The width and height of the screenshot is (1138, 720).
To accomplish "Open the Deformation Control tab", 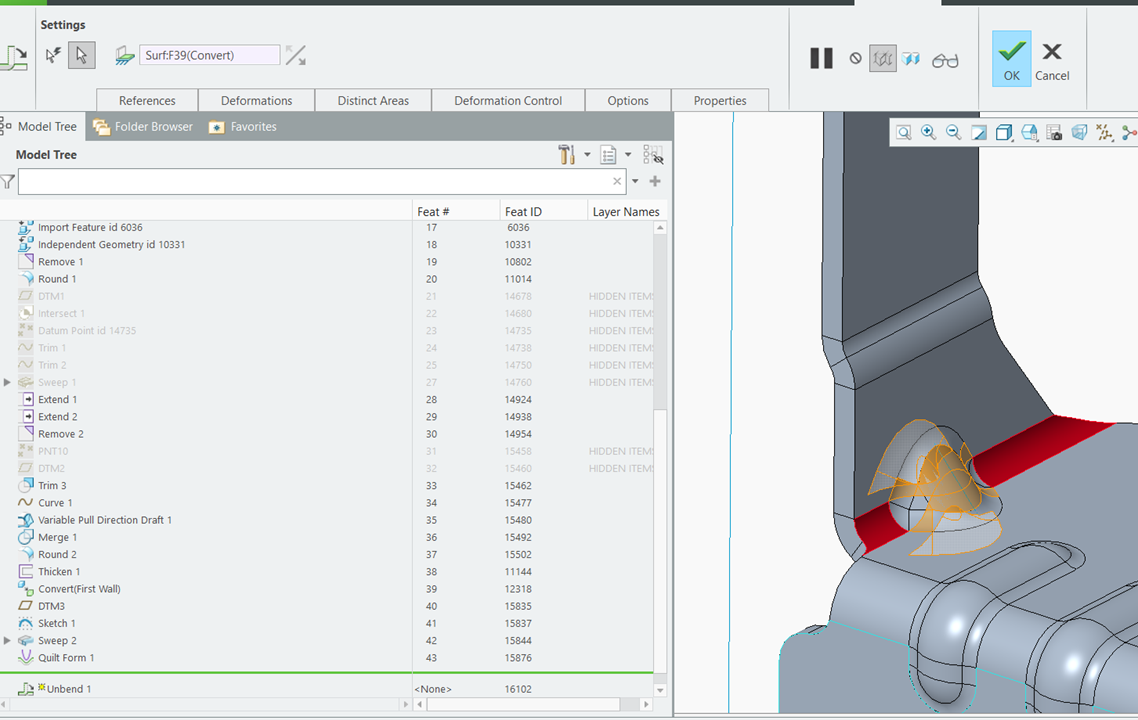I will tap(508, 100).
